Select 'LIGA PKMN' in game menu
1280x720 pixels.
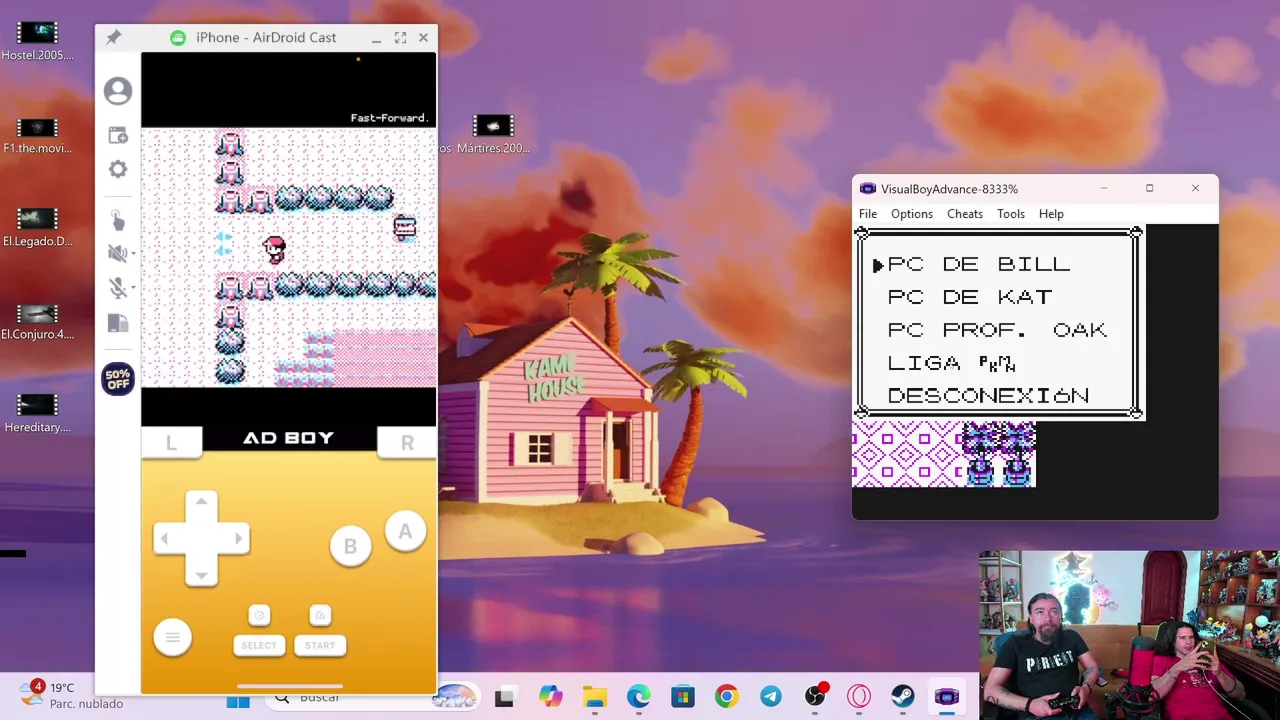click(952, 363)
